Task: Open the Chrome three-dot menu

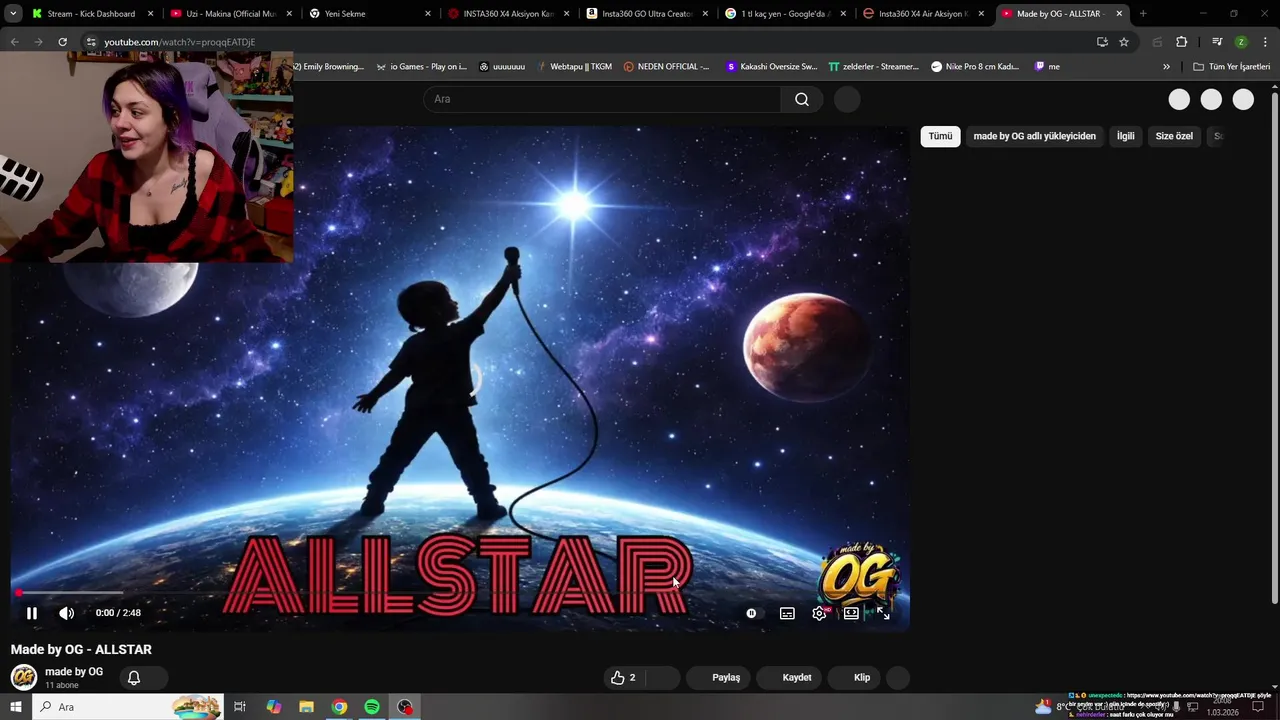Action: (x=1265, y=42)
